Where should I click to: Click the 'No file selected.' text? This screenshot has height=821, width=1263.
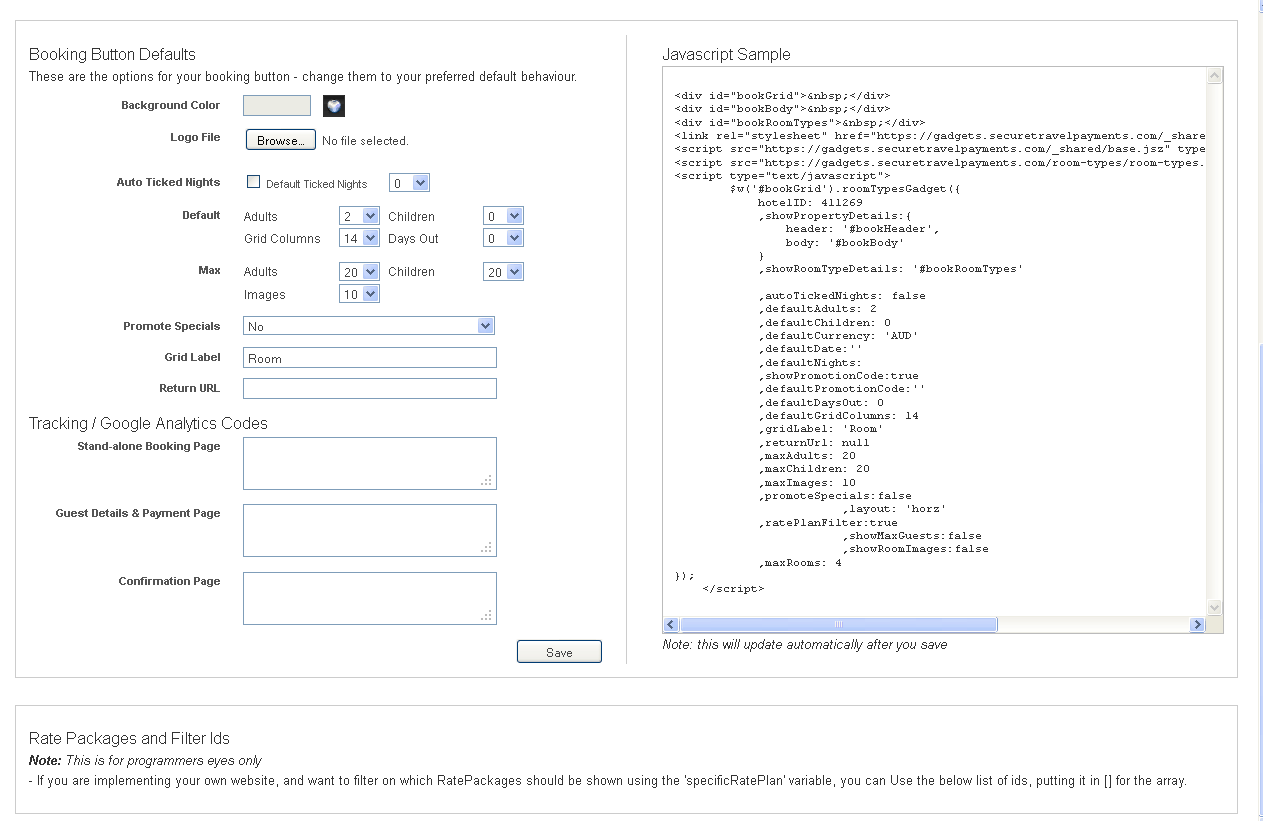(x=365, y=141)
